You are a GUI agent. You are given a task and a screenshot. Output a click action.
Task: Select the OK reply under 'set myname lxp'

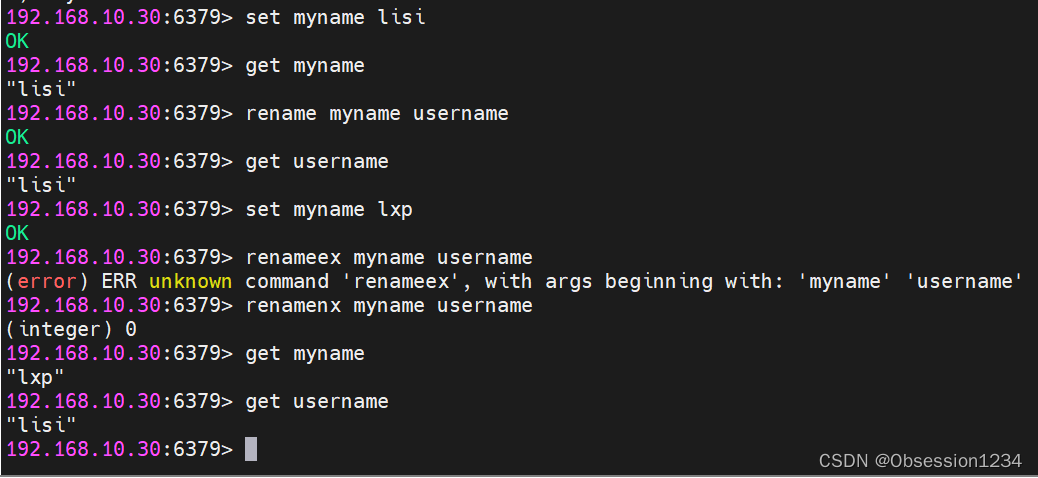(x=17, y=234)
